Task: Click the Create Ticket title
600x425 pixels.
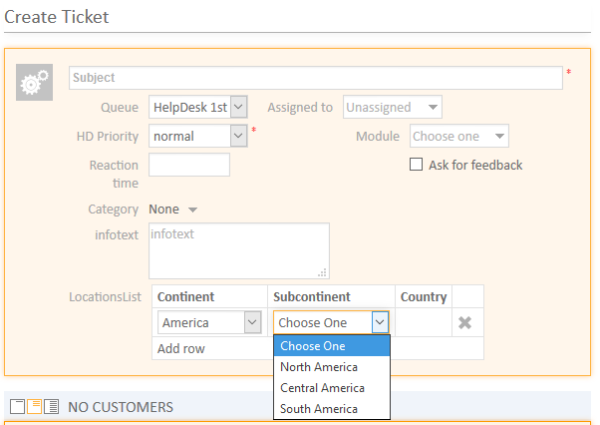Action: point(57,17)
